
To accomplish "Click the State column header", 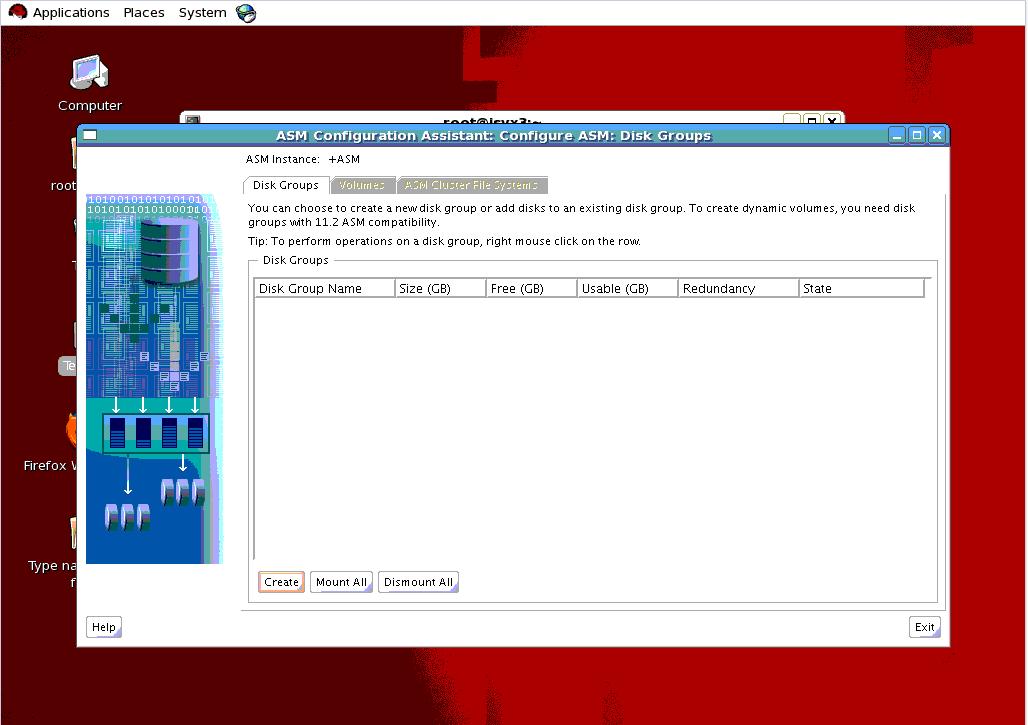I will coord(861,288).
